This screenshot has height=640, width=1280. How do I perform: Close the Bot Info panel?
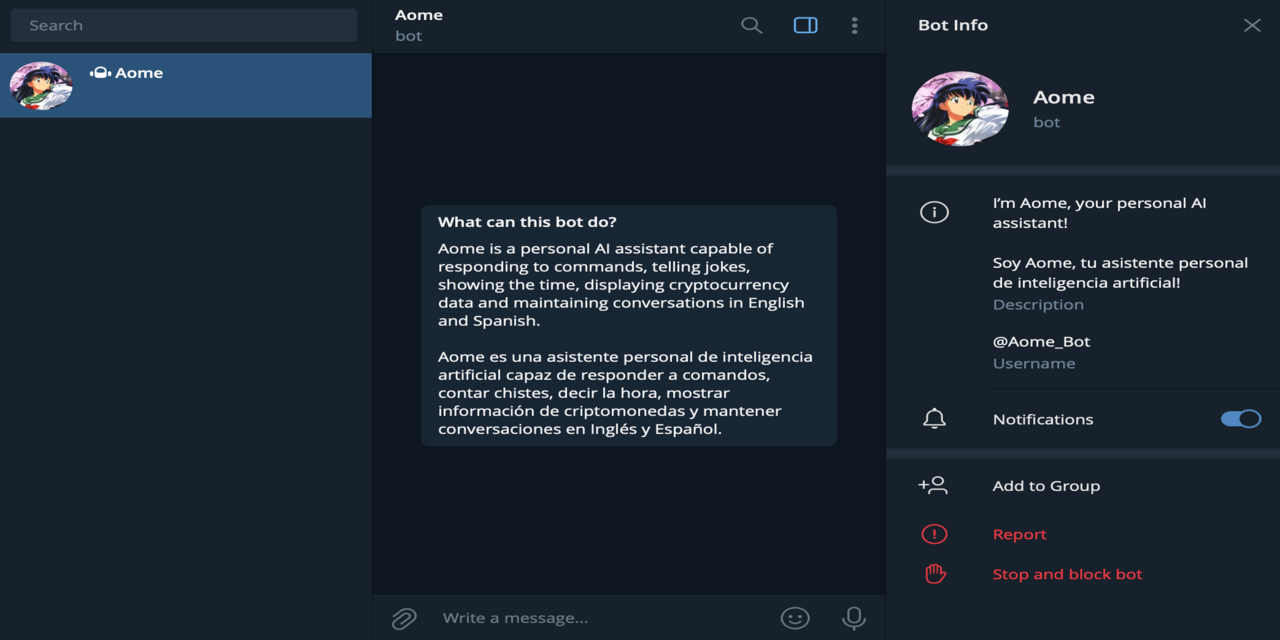point(1252,25)
